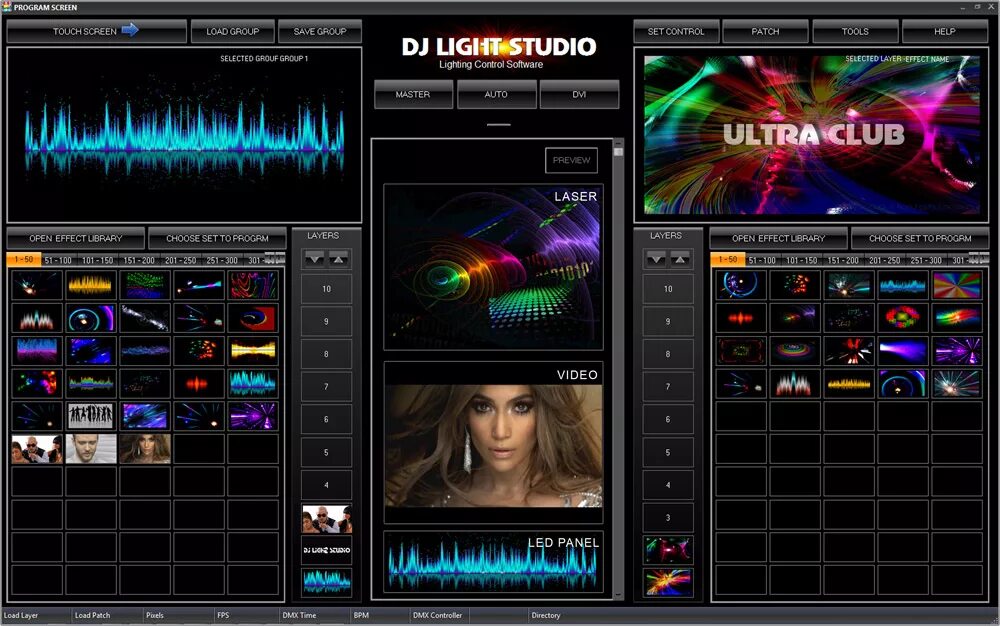The width and height of the screenshot is (1000, 626).
Task: Open the 51 - 100 tab in left panel
Action: pyautogui.click(x=58, y=260)
